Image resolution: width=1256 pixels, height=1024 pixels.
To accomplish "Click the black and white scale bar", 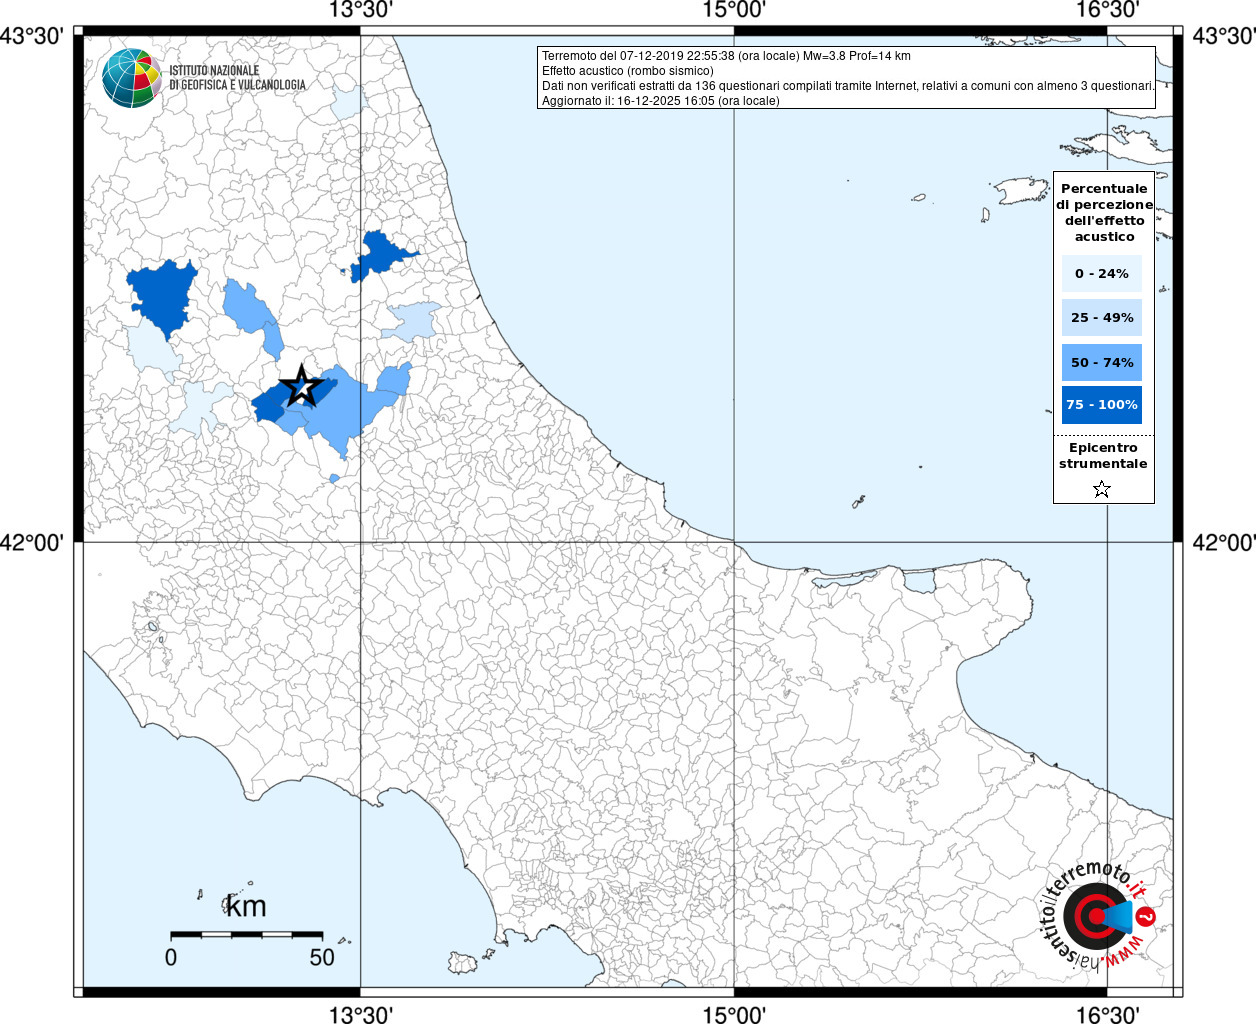I will pyautogui.click(x=247, y=934).
